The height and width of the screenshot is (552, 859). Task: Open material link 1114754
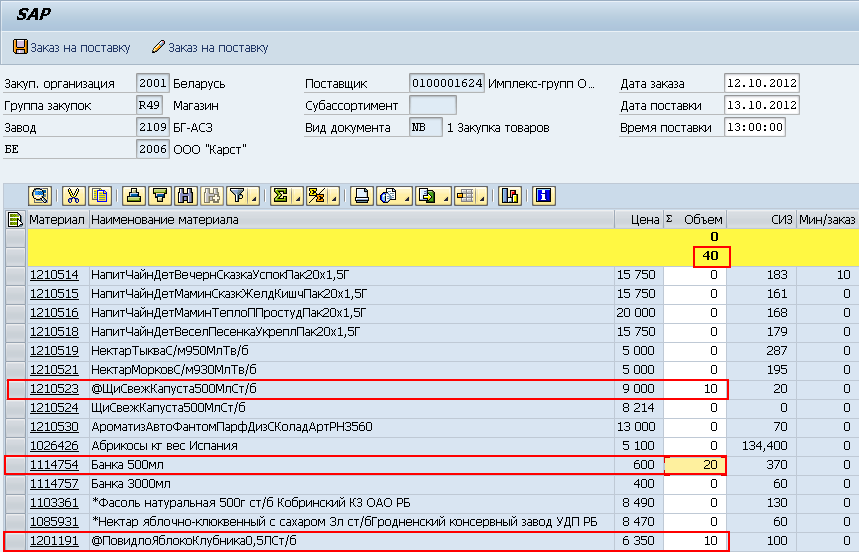(x=54, y=465)
